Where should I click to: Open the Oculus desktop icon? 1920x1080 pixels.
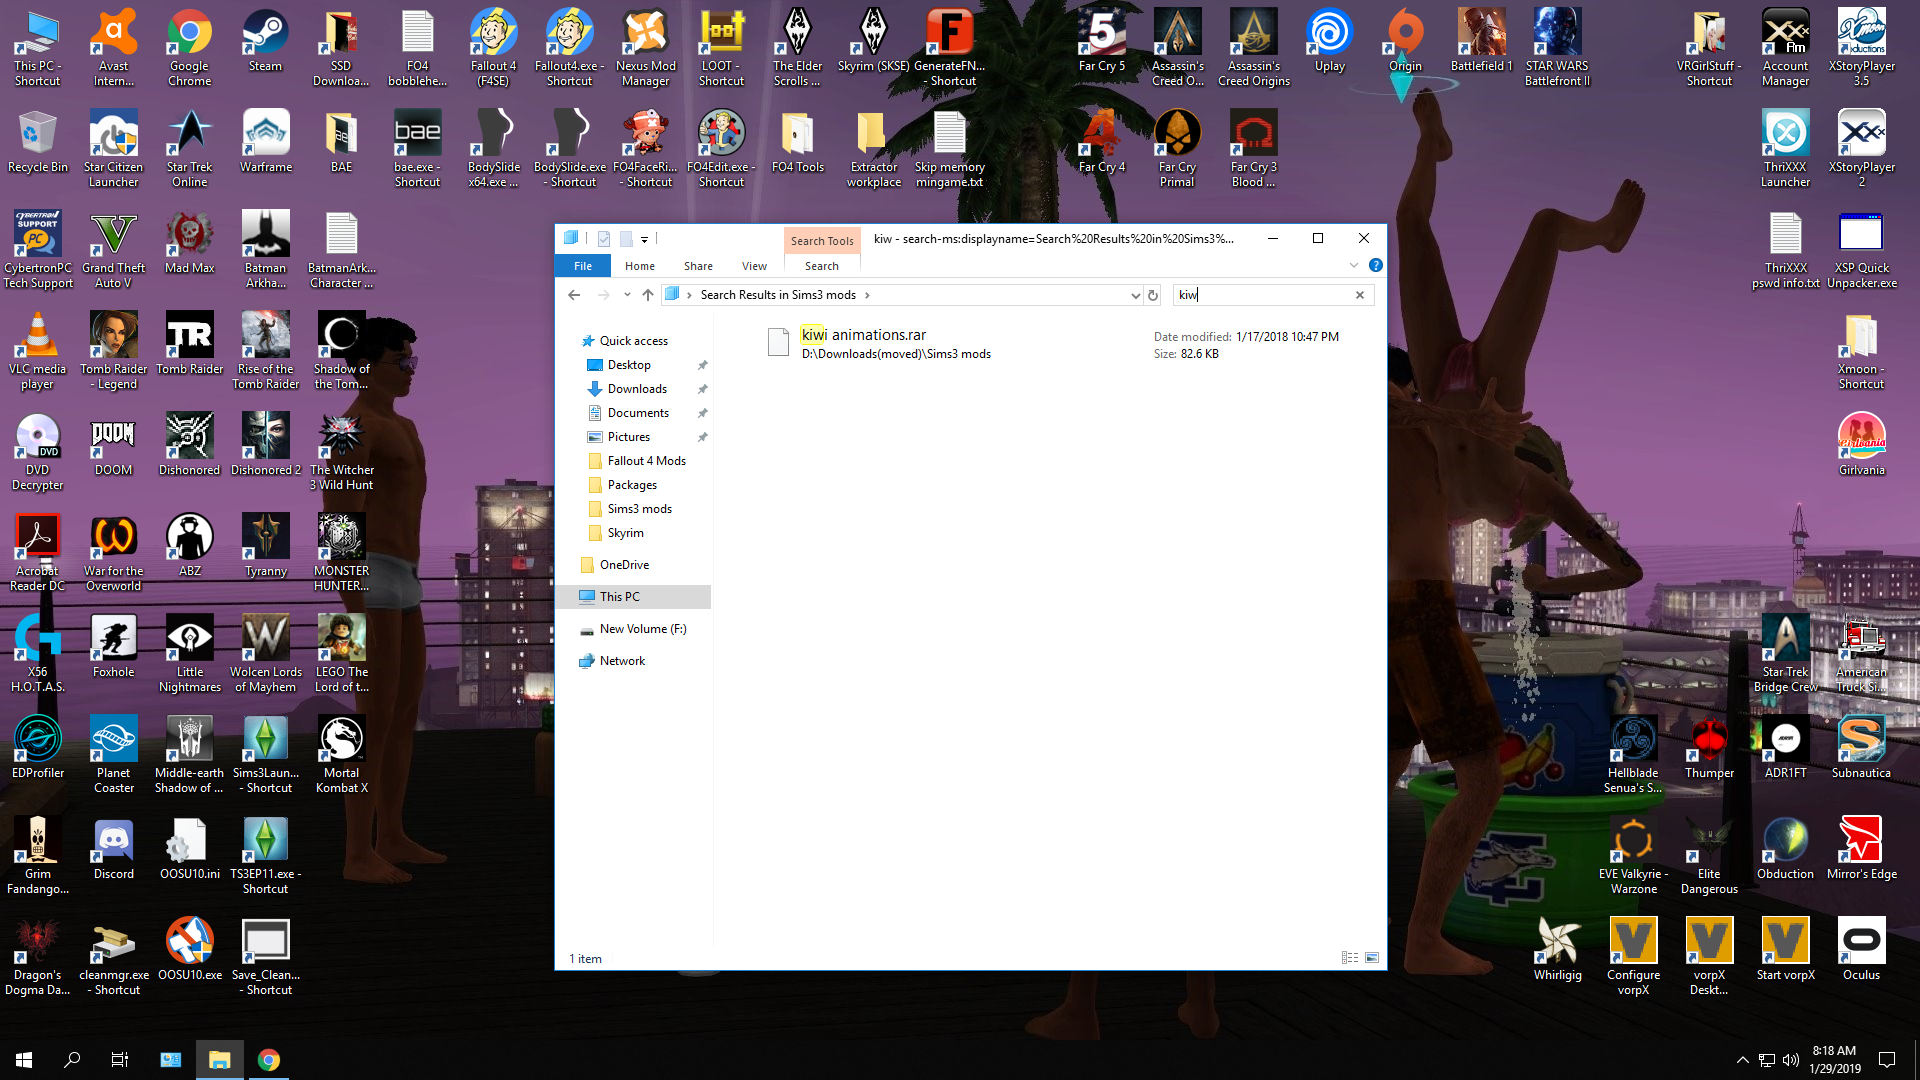(1861, 951)
